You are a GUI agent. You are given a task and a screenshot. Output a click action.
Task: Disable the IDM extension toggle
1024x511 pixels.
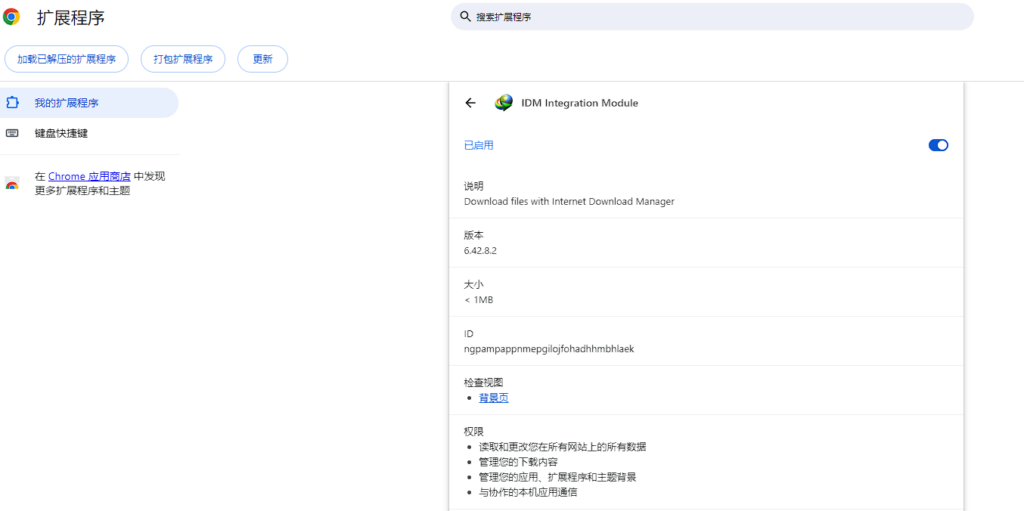[x=938, y=145]
